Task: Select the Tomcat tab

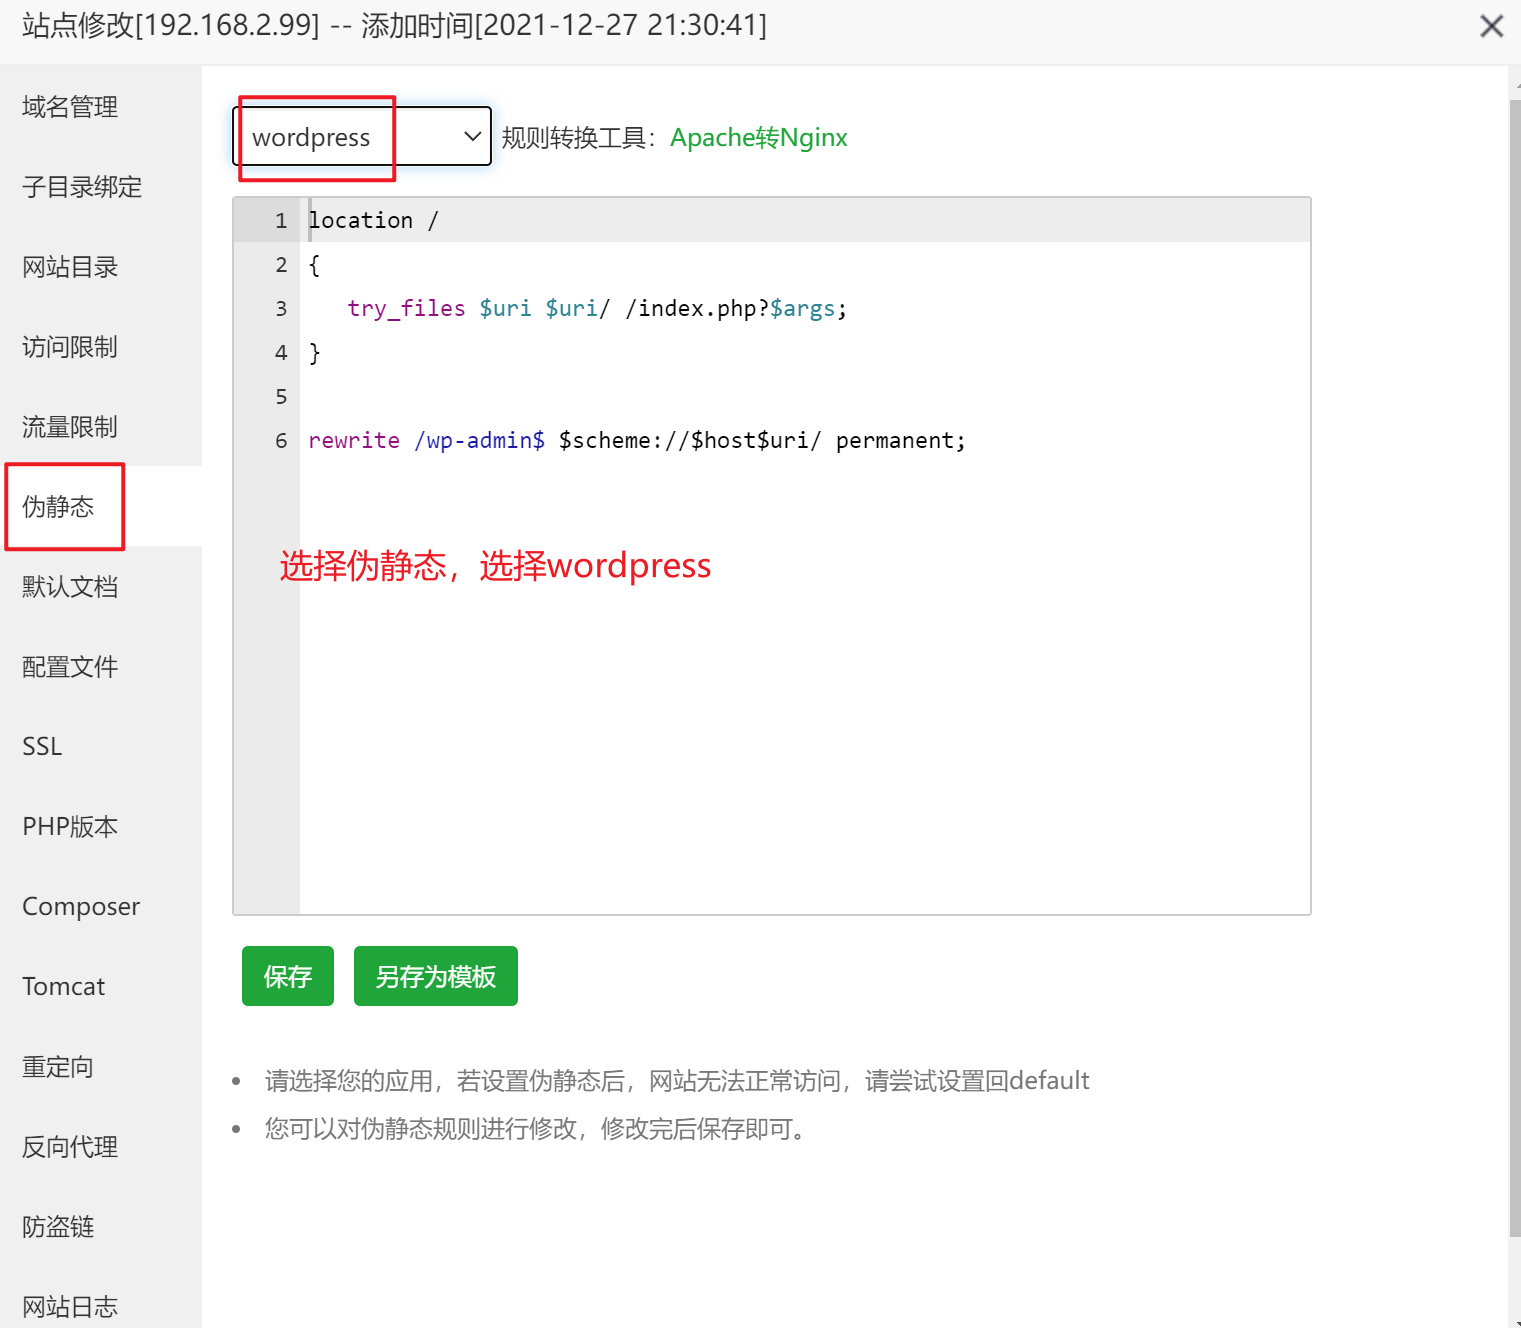Action: pyautogui.click(x=101, y=986)
